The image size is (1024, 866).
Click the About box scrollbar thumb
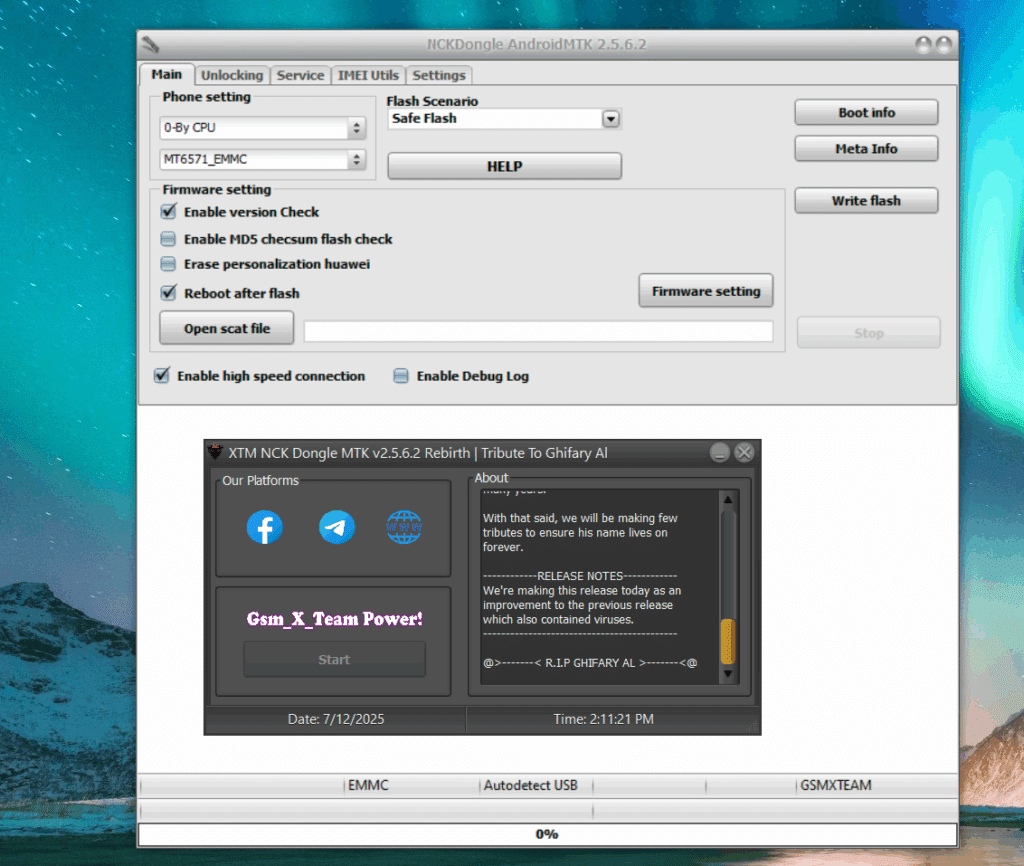click(728, 641)
